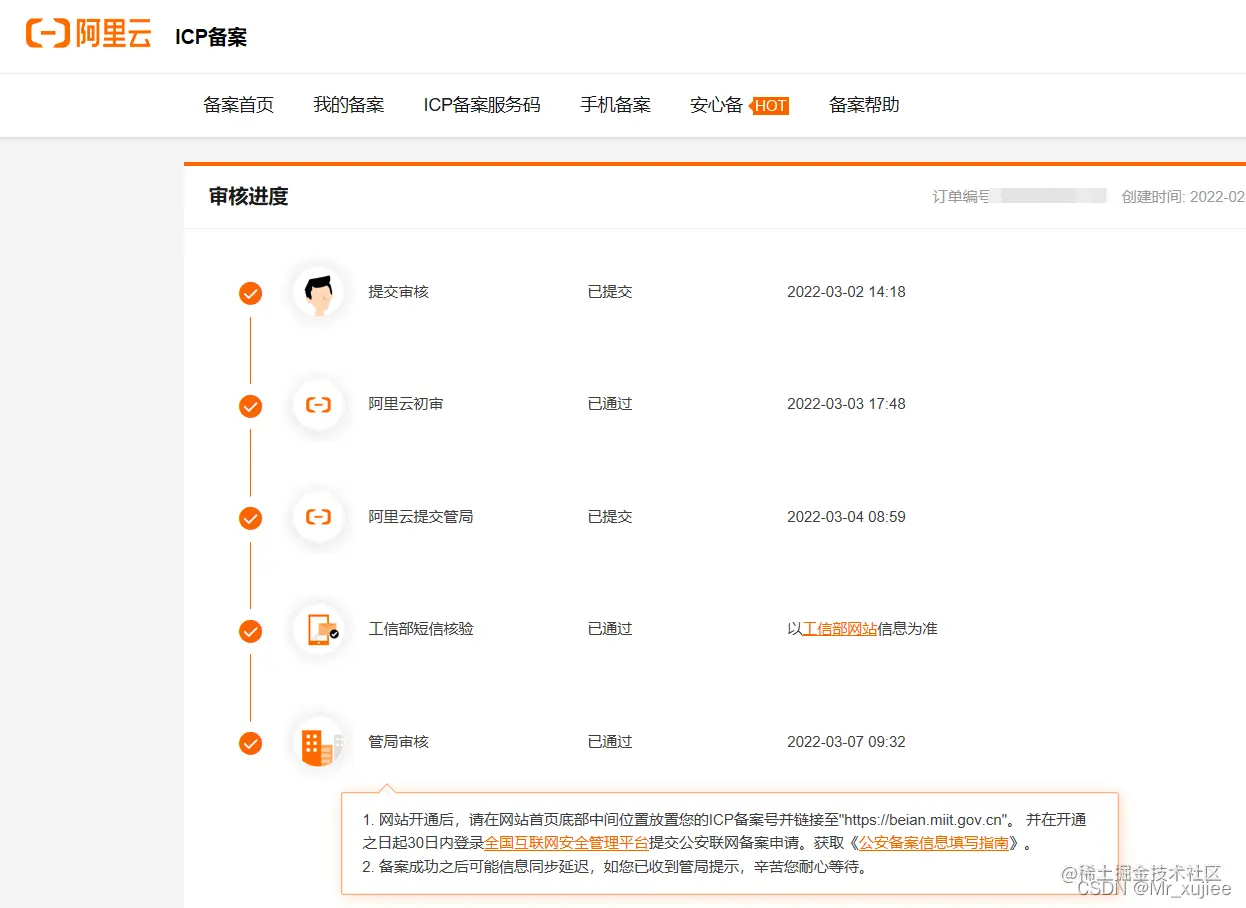Click the Alibaba Cloud icon beside 阿里云初审
The width and height of the screenshot is (1246, 908).
click(x=318, y=405)
